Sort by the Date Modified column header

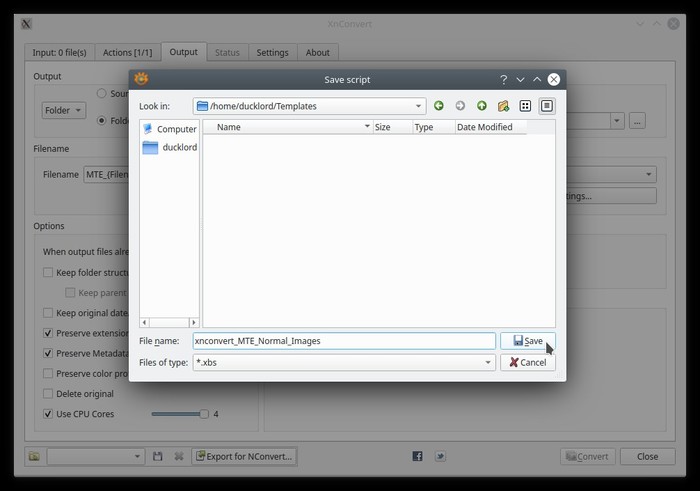pyautogui.click(x=491, y=127)
